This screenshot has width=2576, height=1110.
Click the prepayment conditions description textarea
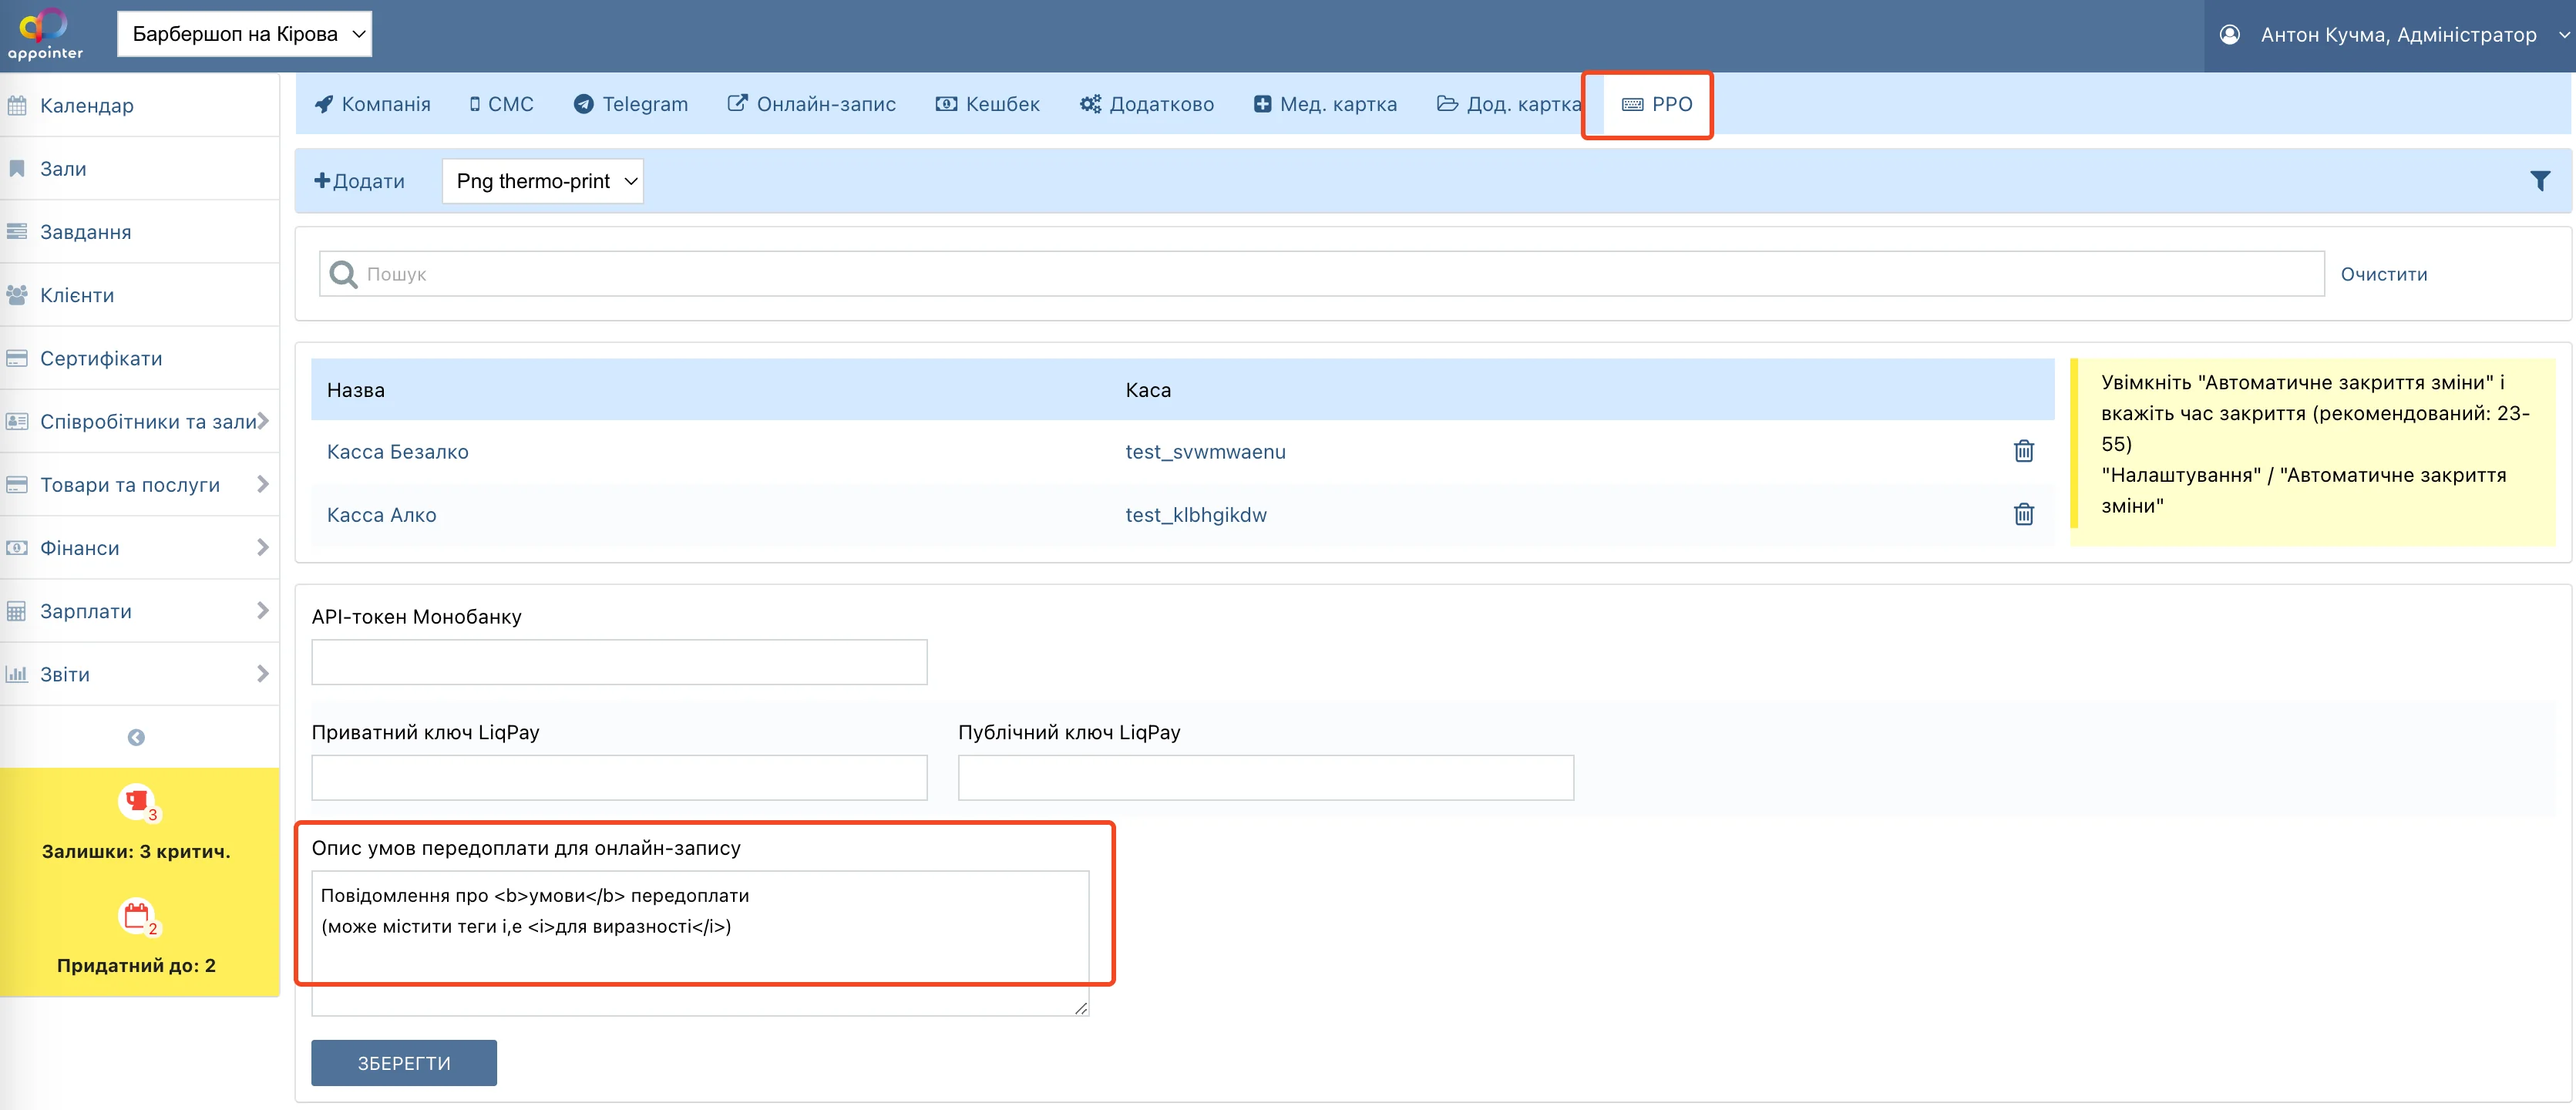pyautogui.click(x=700, y=943)
